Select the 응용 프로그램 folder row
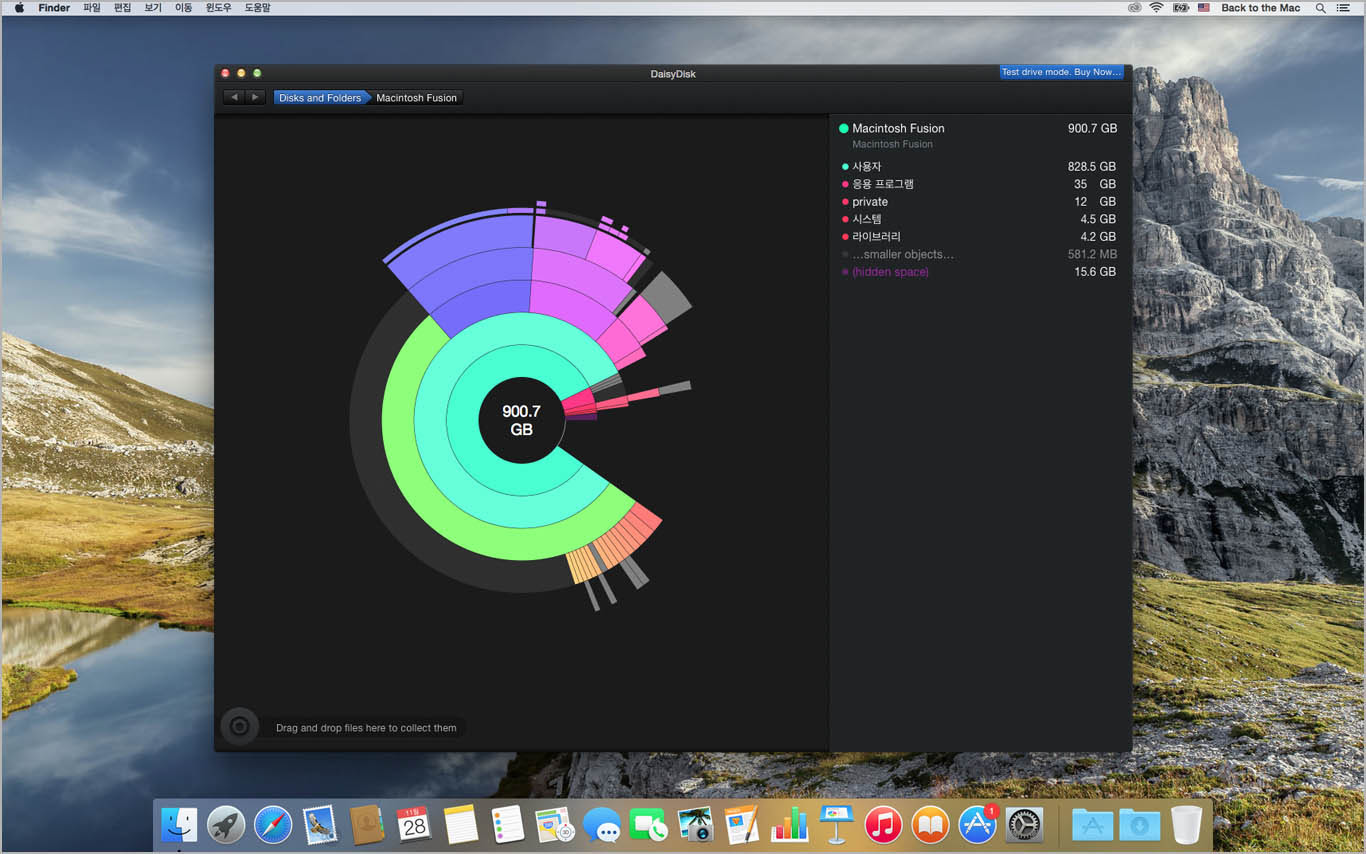This screenshot has width=1366, height=854. click(979, 184)
